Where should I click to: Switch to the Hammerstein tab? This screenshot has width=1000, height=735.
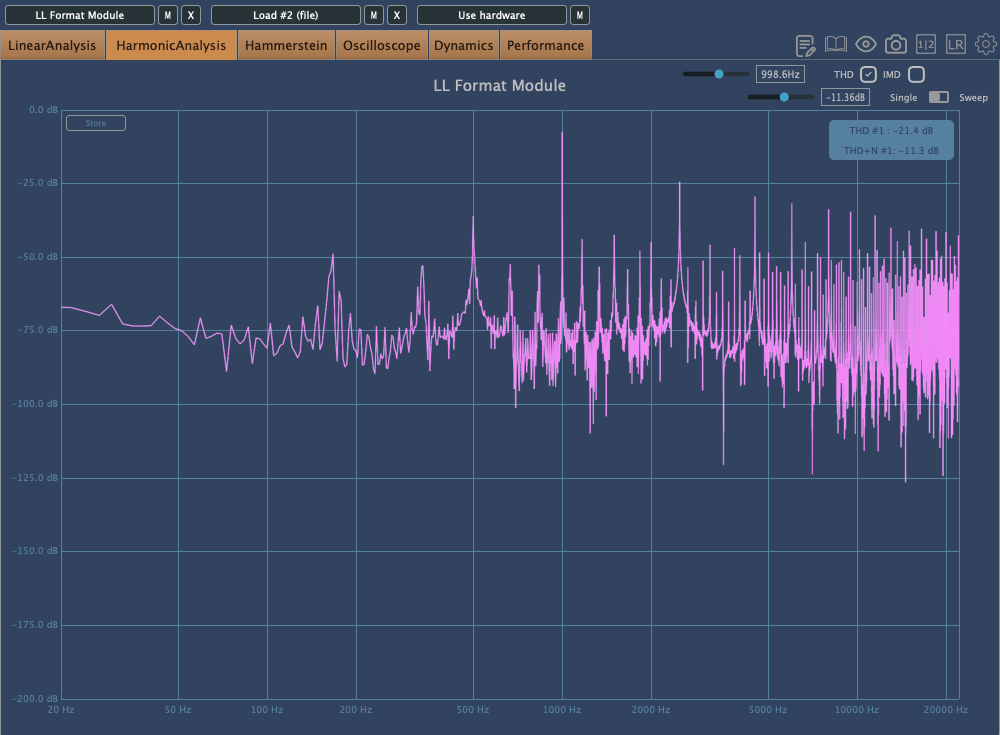286,45
